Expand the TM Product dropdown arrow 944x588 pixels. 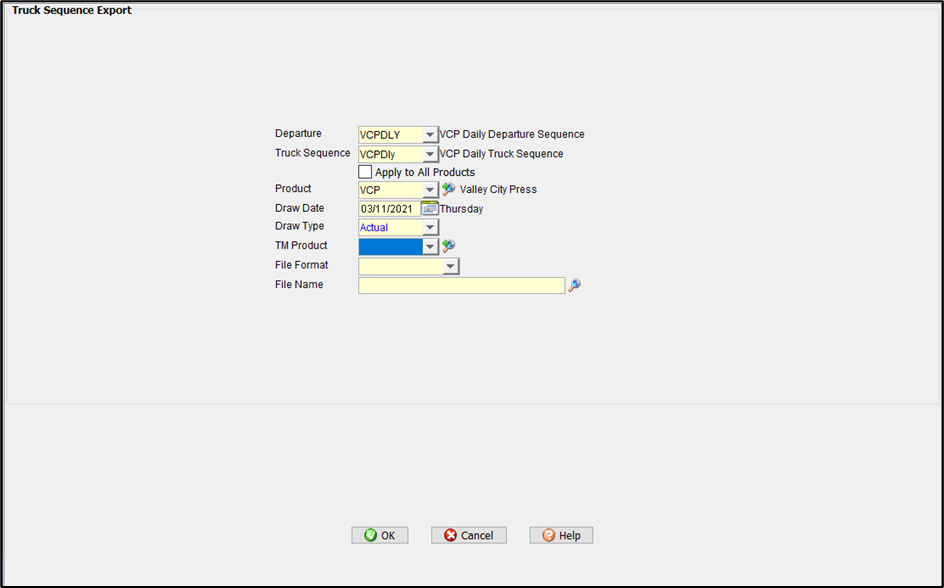point(430,246)
